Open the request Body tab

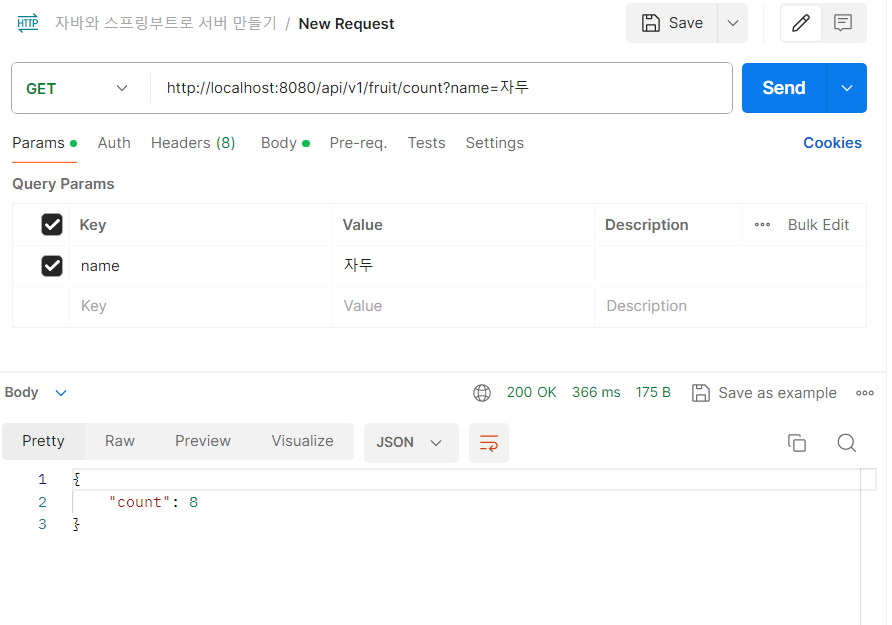[x=285, y=143]
